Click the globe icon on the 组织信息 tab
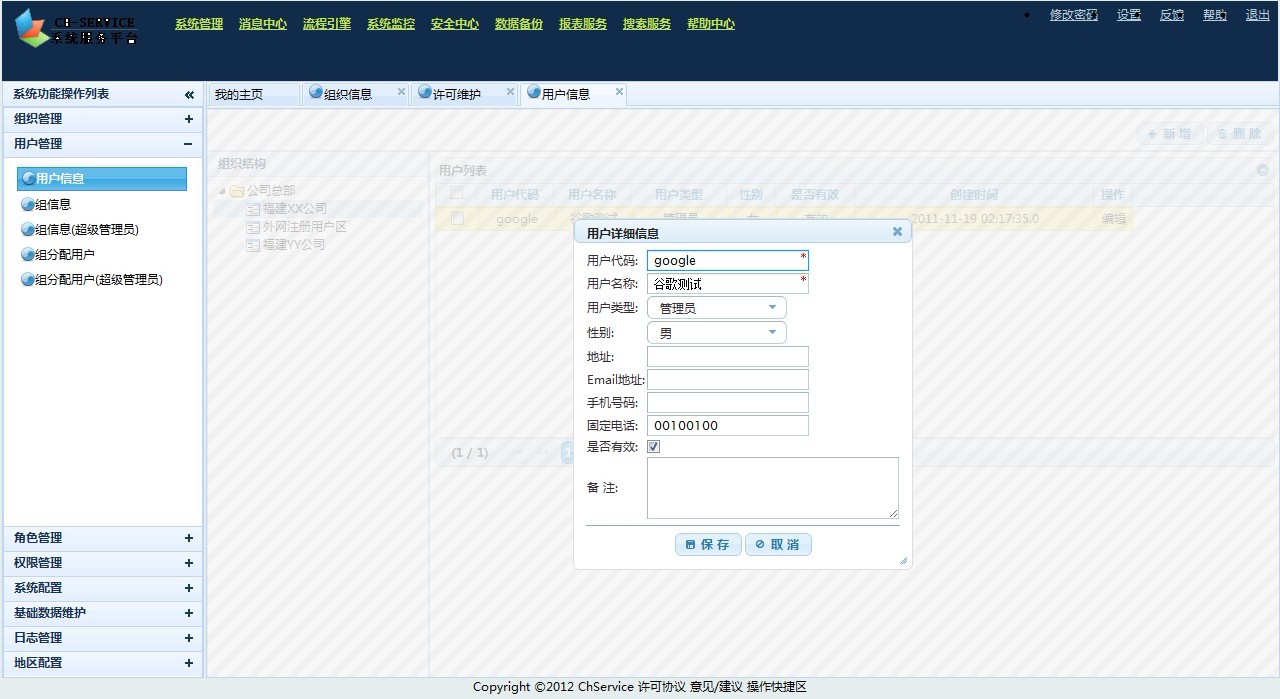The image size is (1280, 699). click(x=316, y=93)
